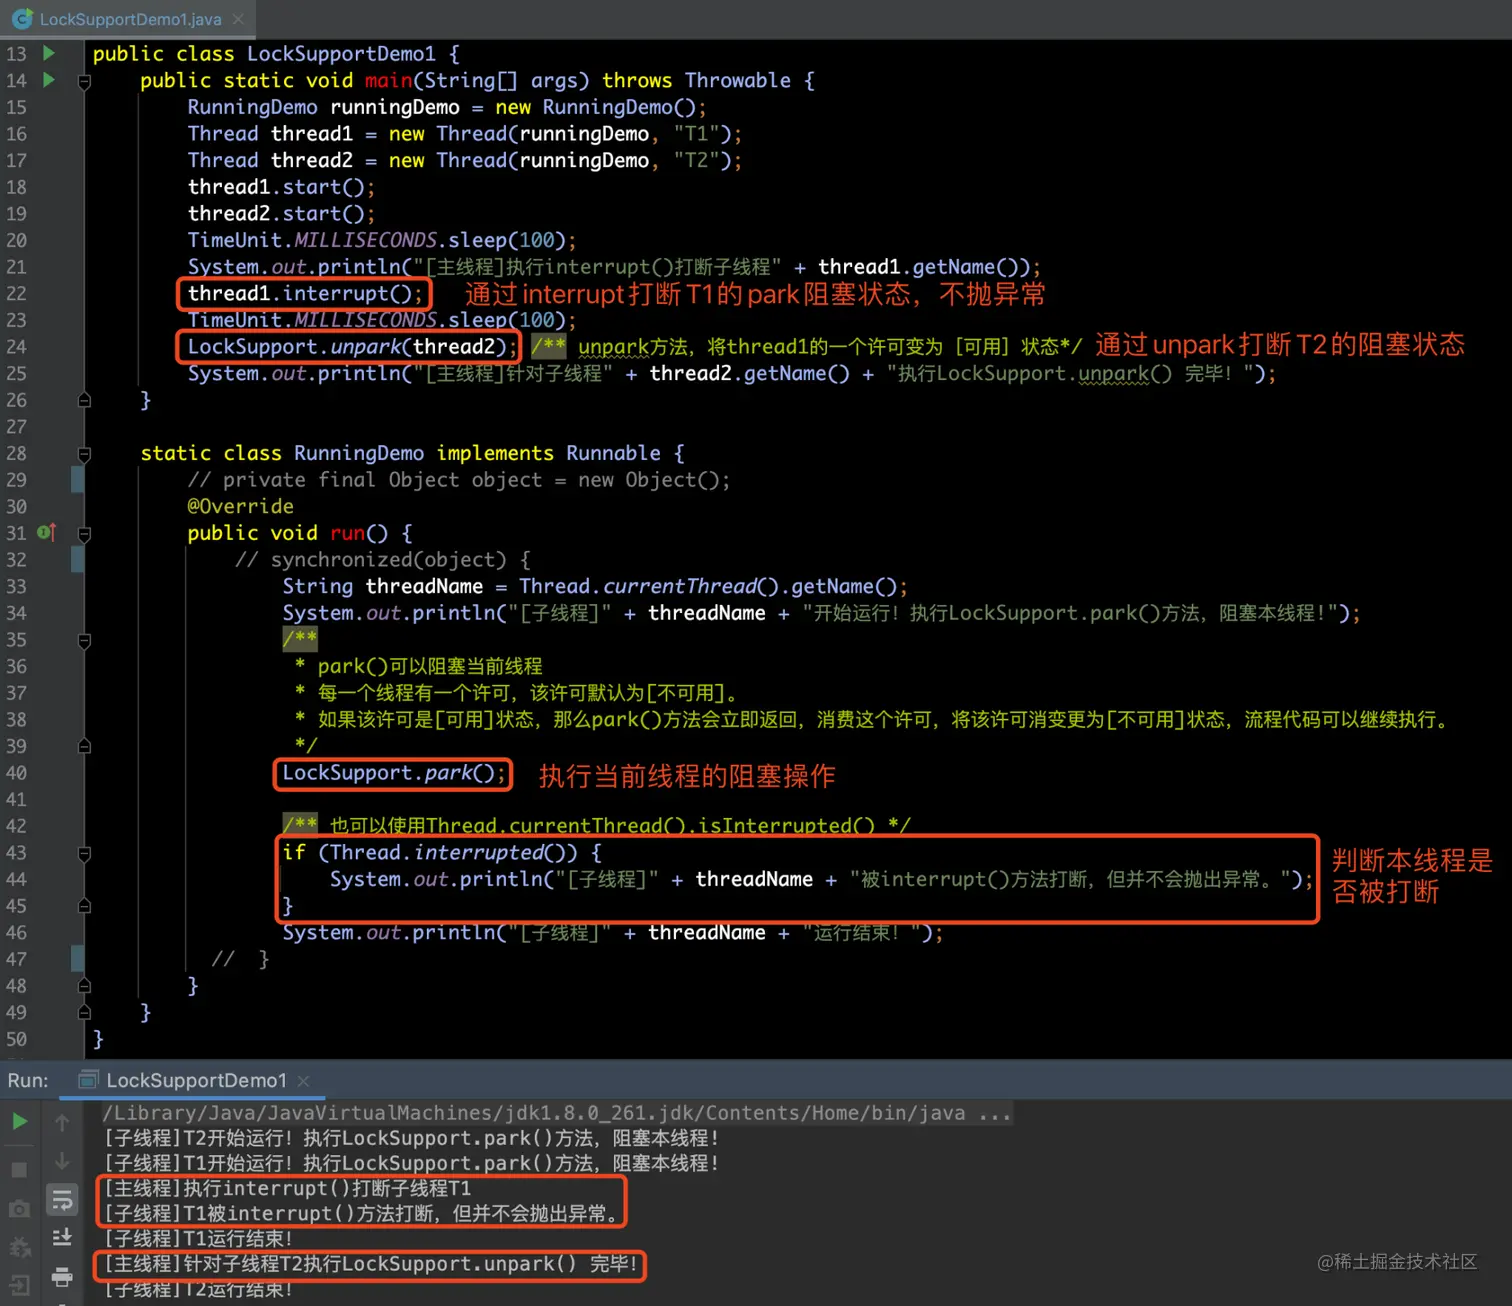Click the 'main' method name
1512x1306 pixels.
click(388, 80)
